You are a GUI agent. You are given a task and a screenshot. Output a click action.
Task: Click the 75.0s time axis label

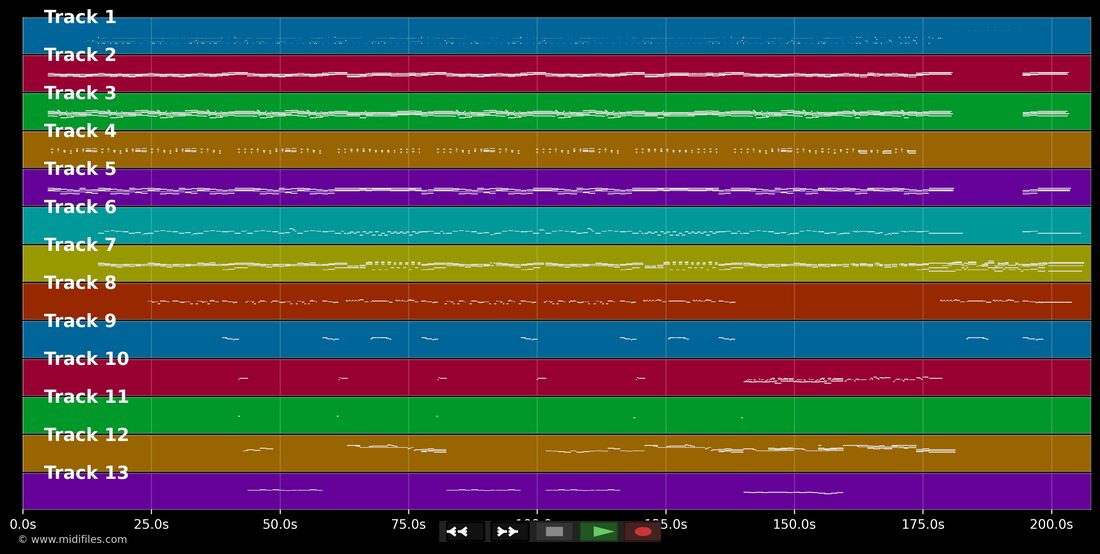(x=408, y=524)
